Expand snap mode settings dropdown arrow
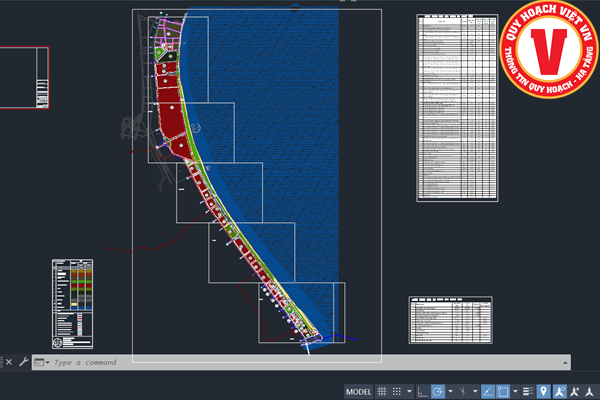 click(x=410, y=390)
